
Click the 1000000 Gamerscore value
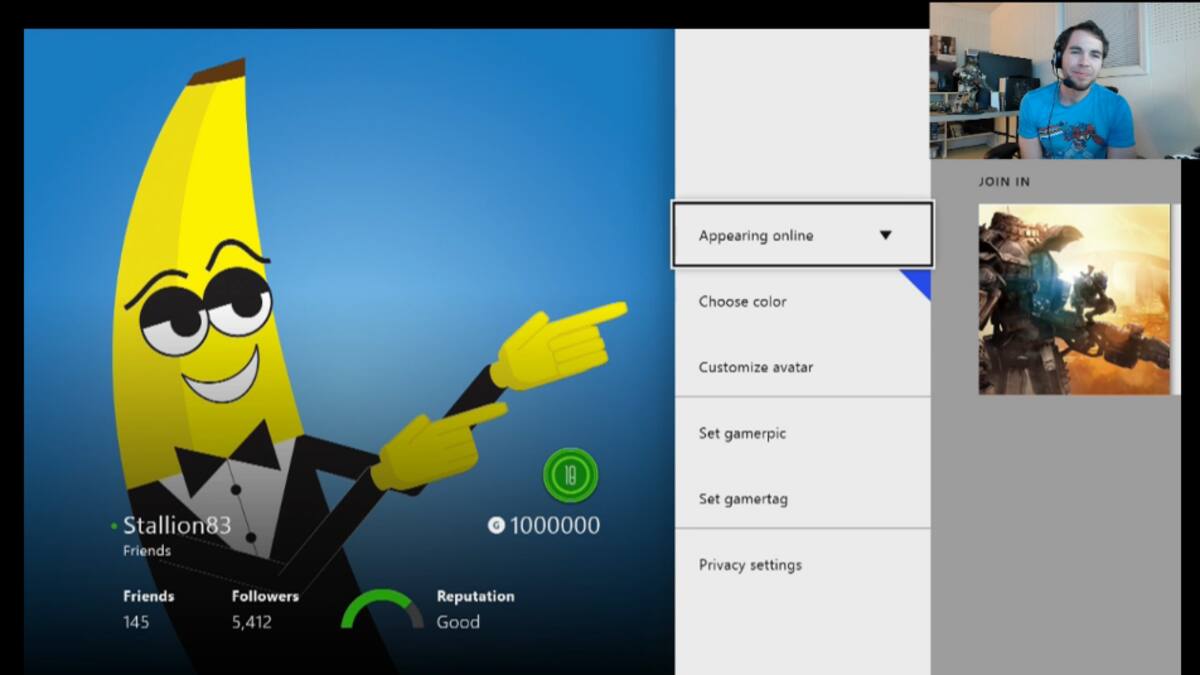tap(555, 526)
